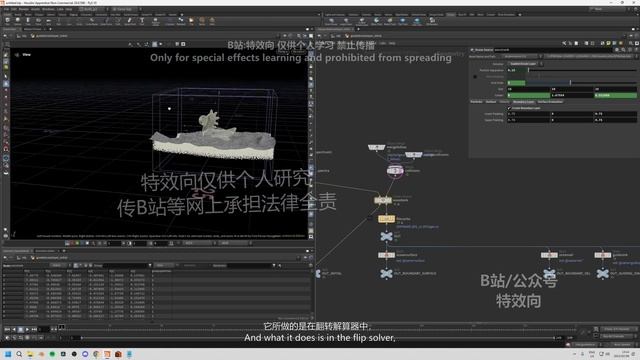
Task: Add new shelf tab with plus after Drive Simulation
Action: point(520,14)
